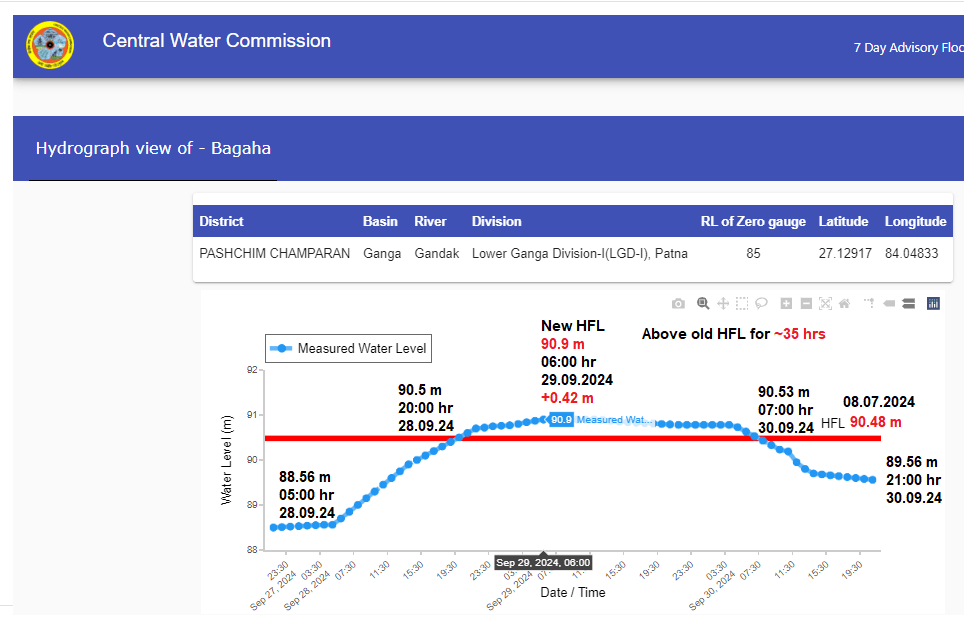Choose the Lasso Select tool
The image size is (964, 644).
pos(761,303)
